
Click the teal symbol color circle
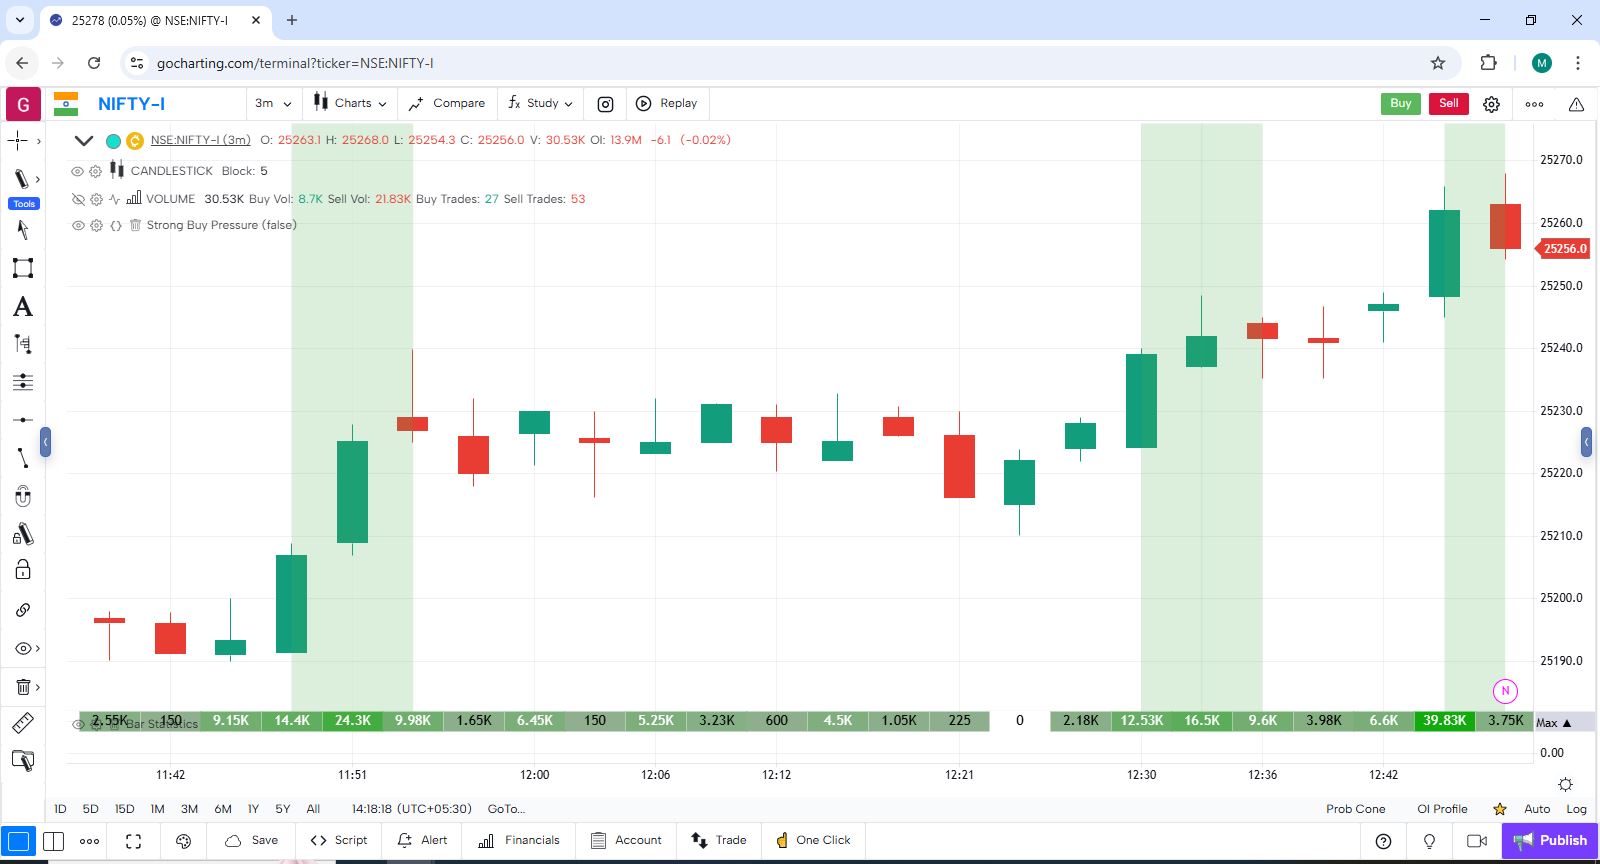[113, 141]
